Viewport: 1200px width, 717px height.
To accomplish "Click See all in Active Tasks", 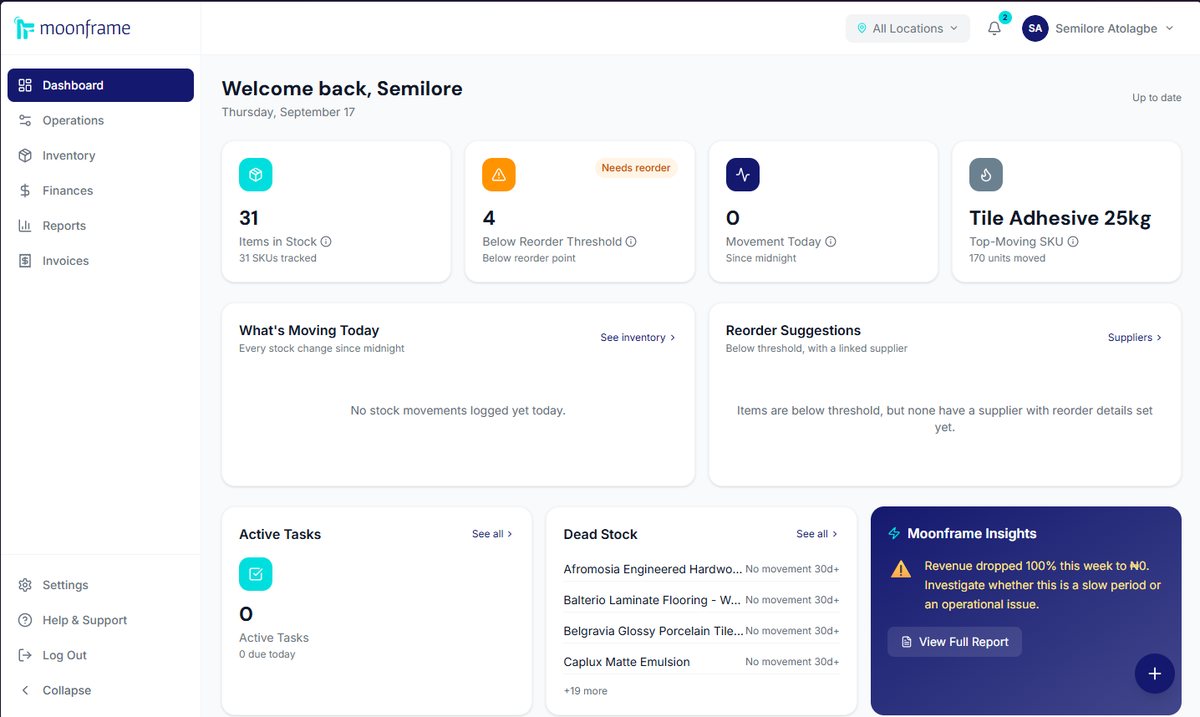I will pyautogui.click(x=492, y=534).
